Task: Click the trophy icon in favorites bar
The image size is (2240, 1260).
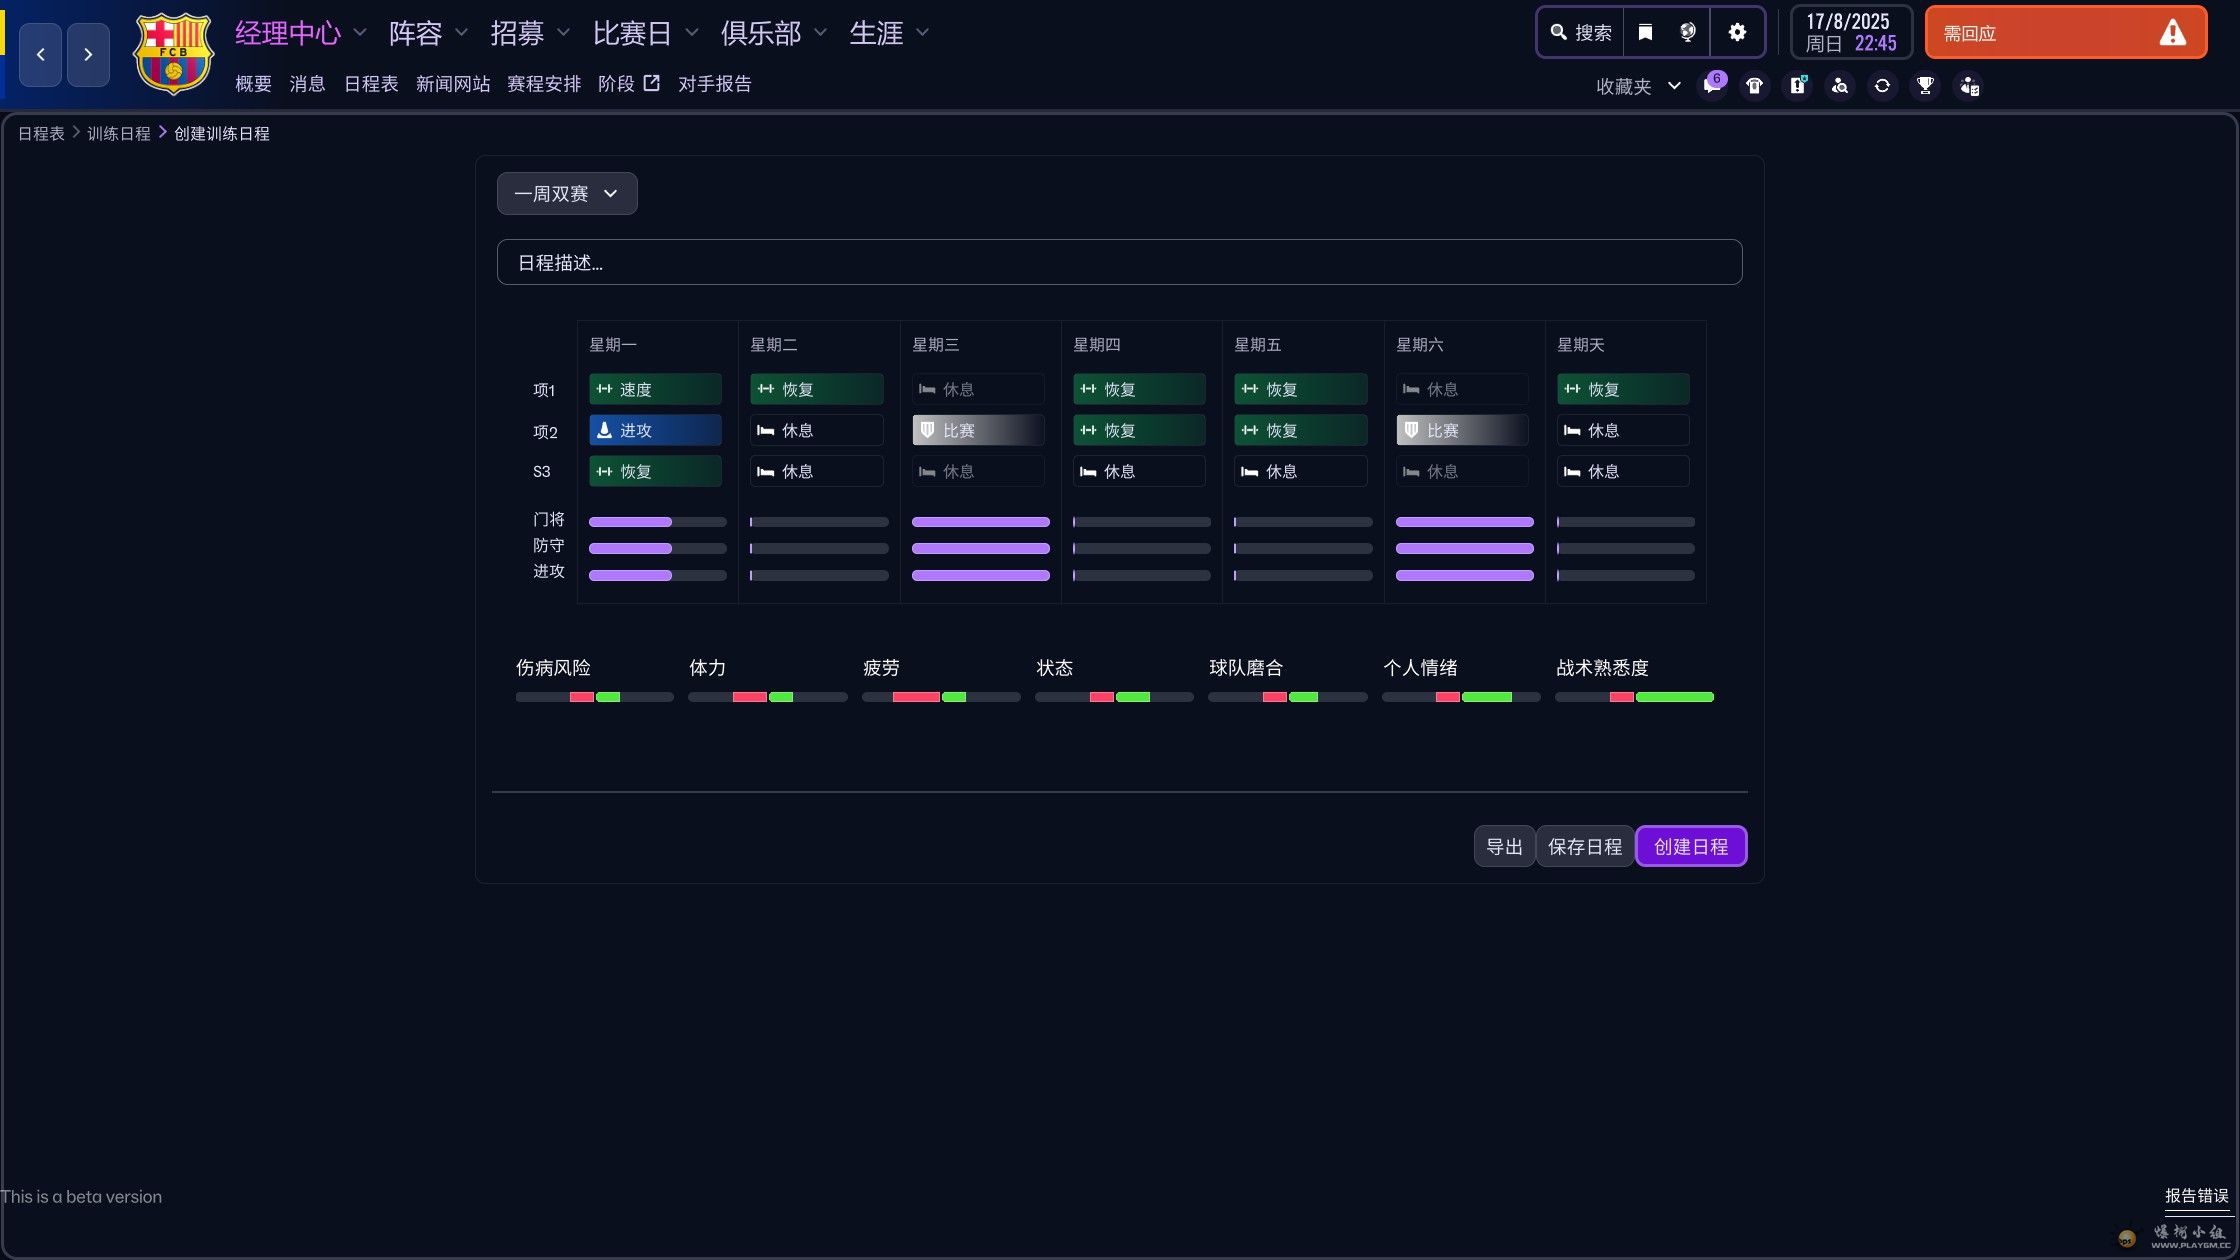Action: (x=1925, y=86)
